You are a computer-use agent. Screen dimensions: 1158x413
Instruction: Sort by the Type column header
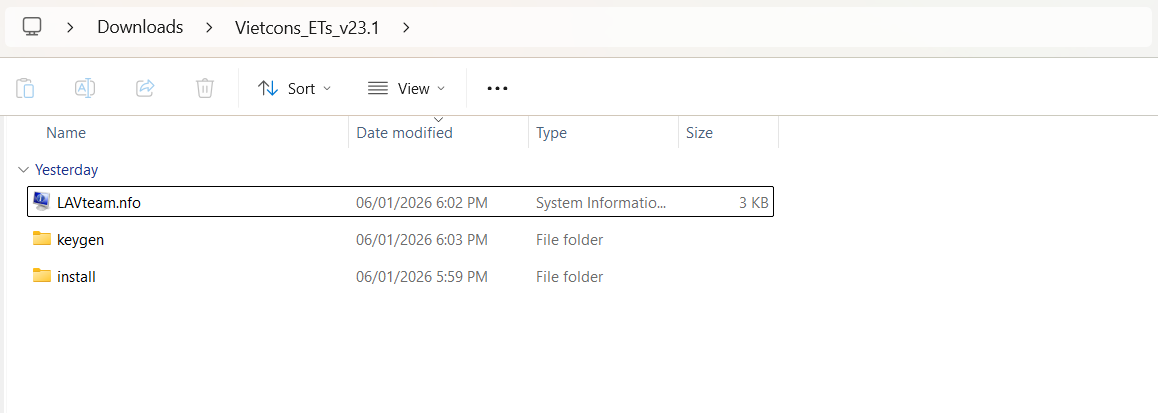pyautogui.click(x=551, y=133)
